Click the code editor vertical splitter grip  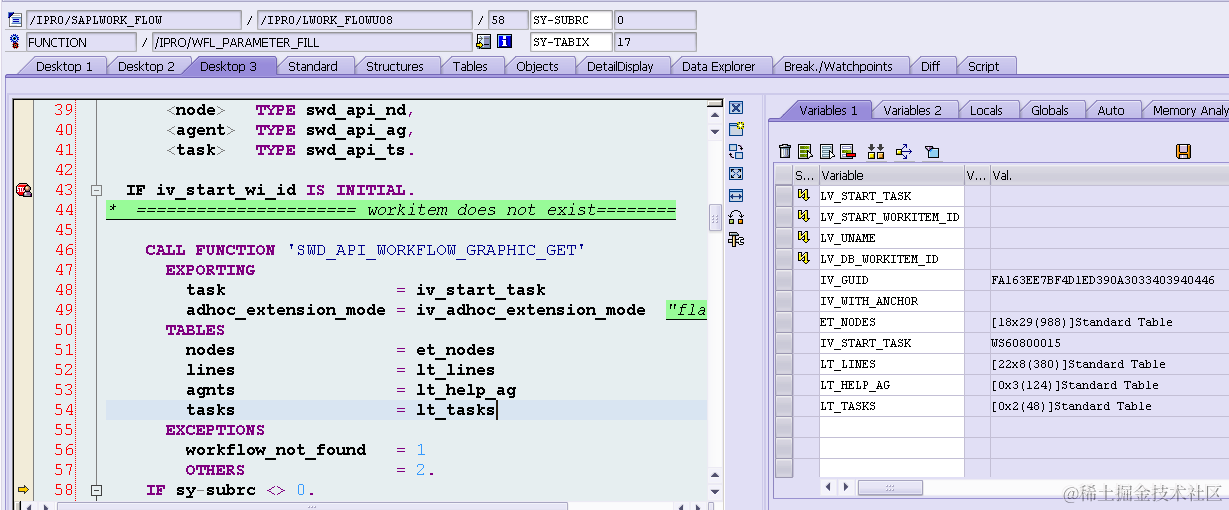tap(714, 217)
